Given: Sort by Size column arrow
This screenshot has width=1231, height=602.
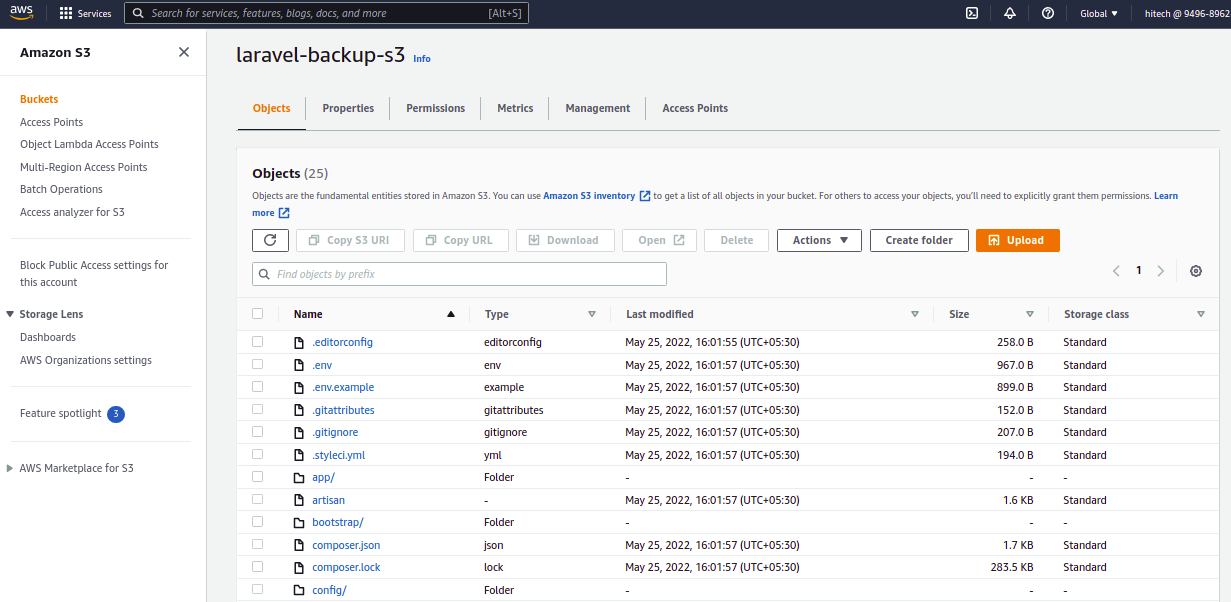Looking at the screenshot, I should (1030, 314).
